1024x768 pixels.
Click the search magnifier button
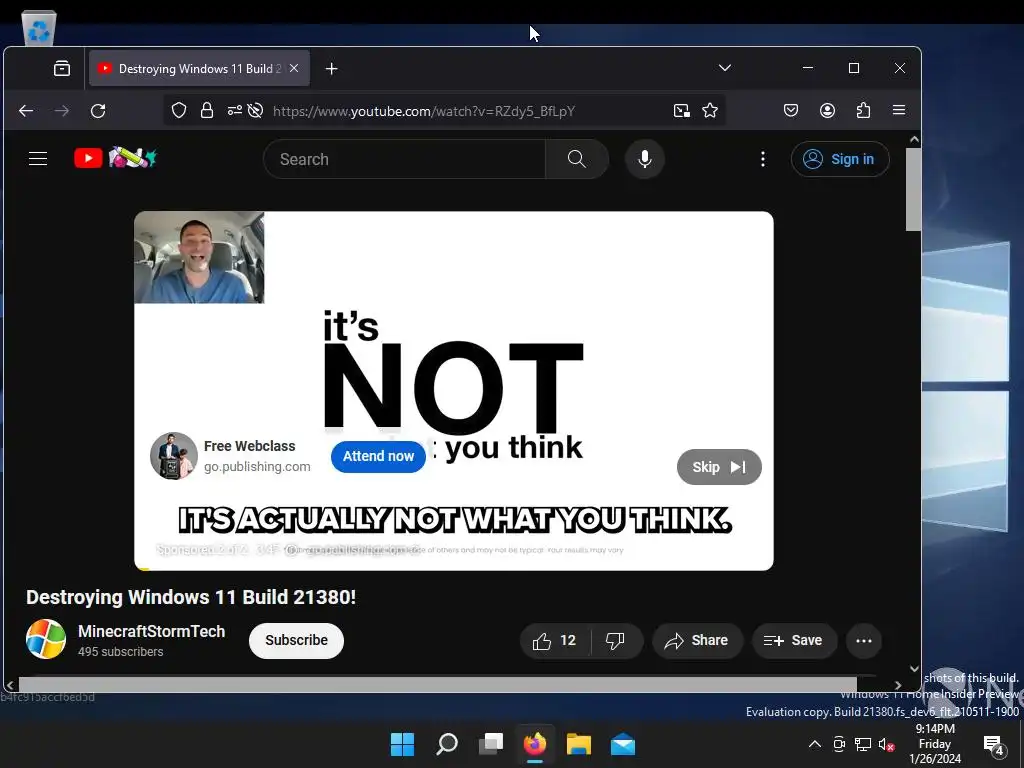(x=577, y=159)
